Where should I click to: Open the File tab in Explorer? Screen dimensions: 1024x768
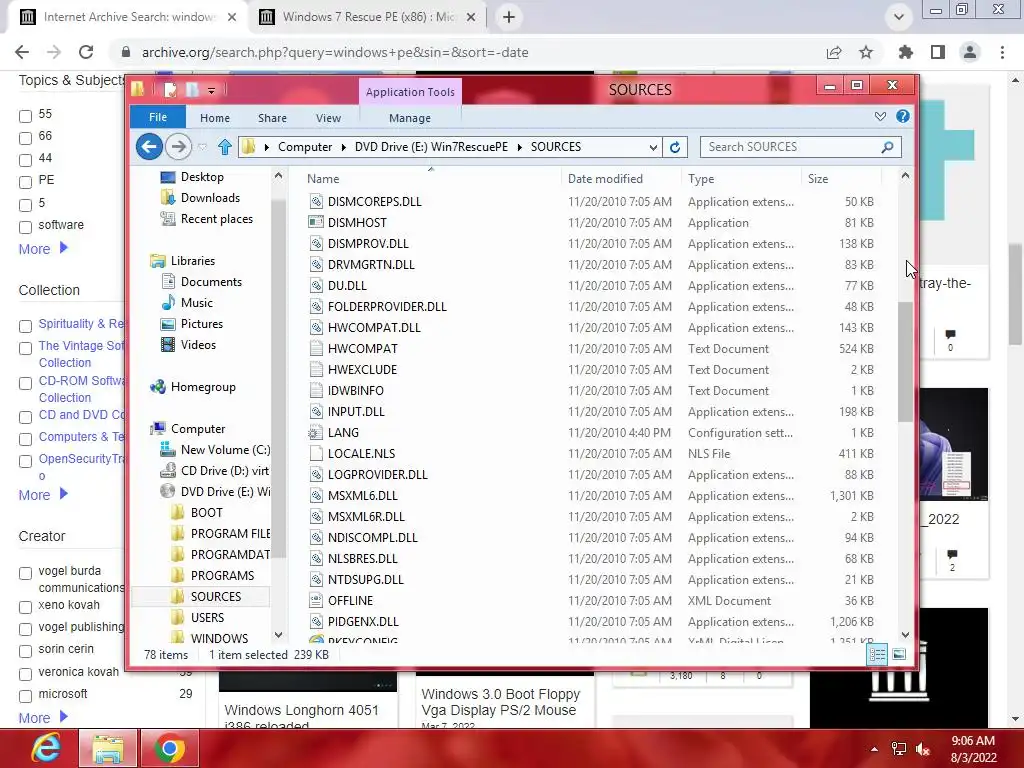coord(157,117)
